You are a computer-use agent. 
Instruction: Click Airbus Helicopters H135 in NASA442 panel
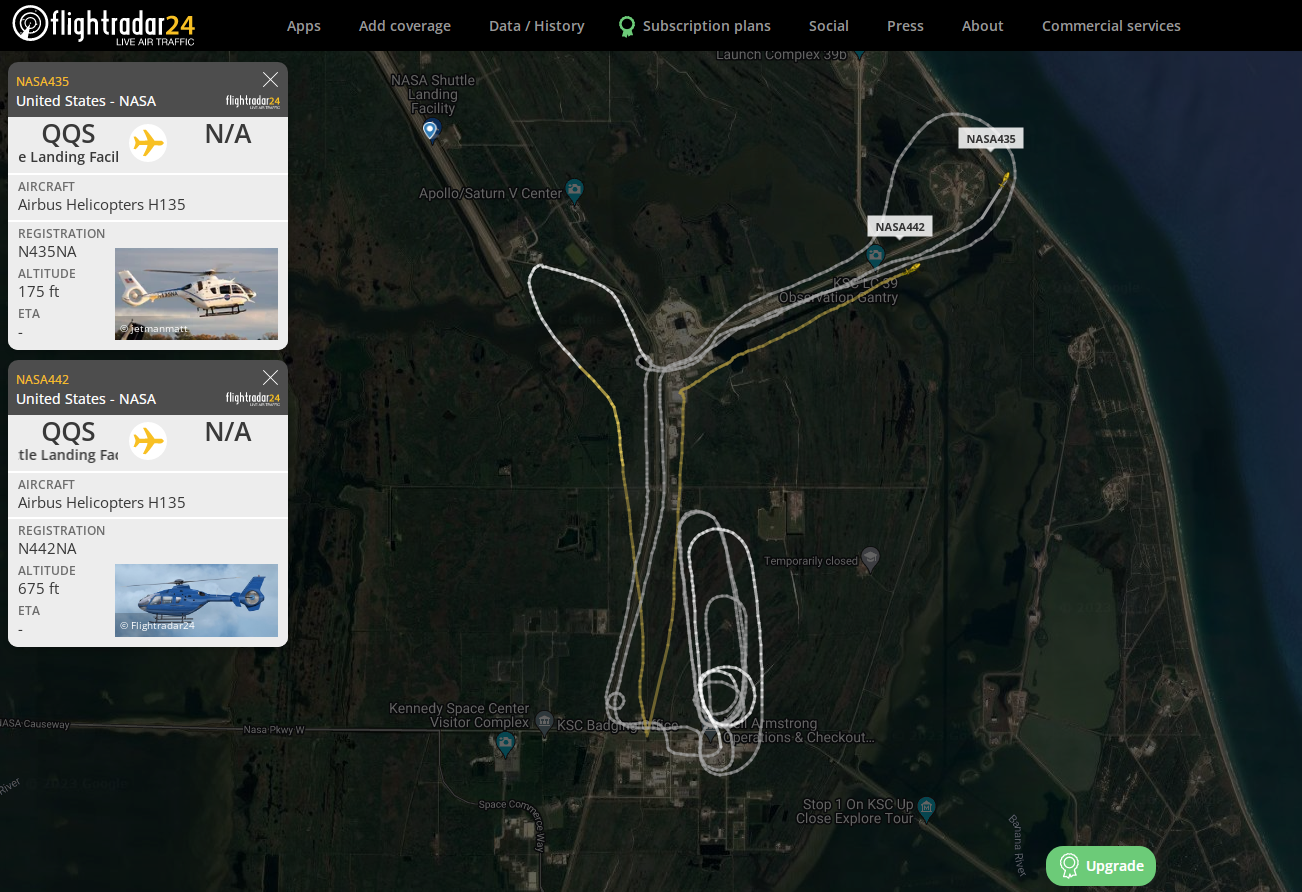[x=102, y=503]
